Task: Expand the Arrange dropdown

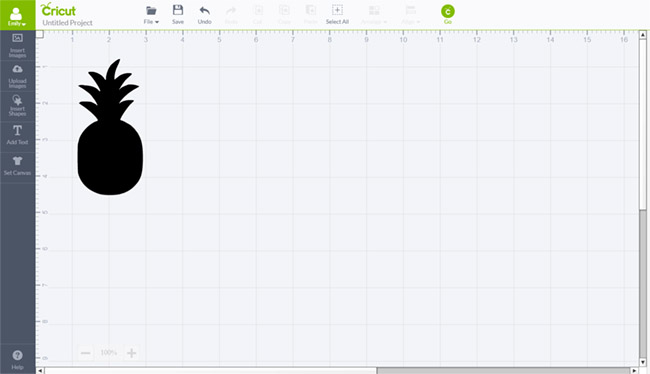Action: (374, 15)
